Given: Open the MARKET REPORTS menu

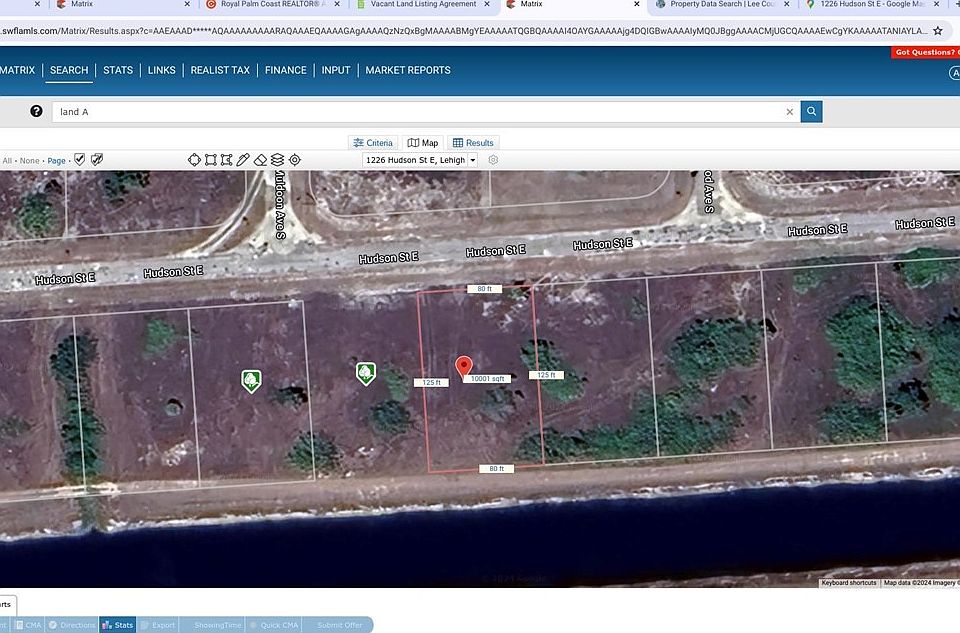Looking at the screenshot, I should click(408, 70).
